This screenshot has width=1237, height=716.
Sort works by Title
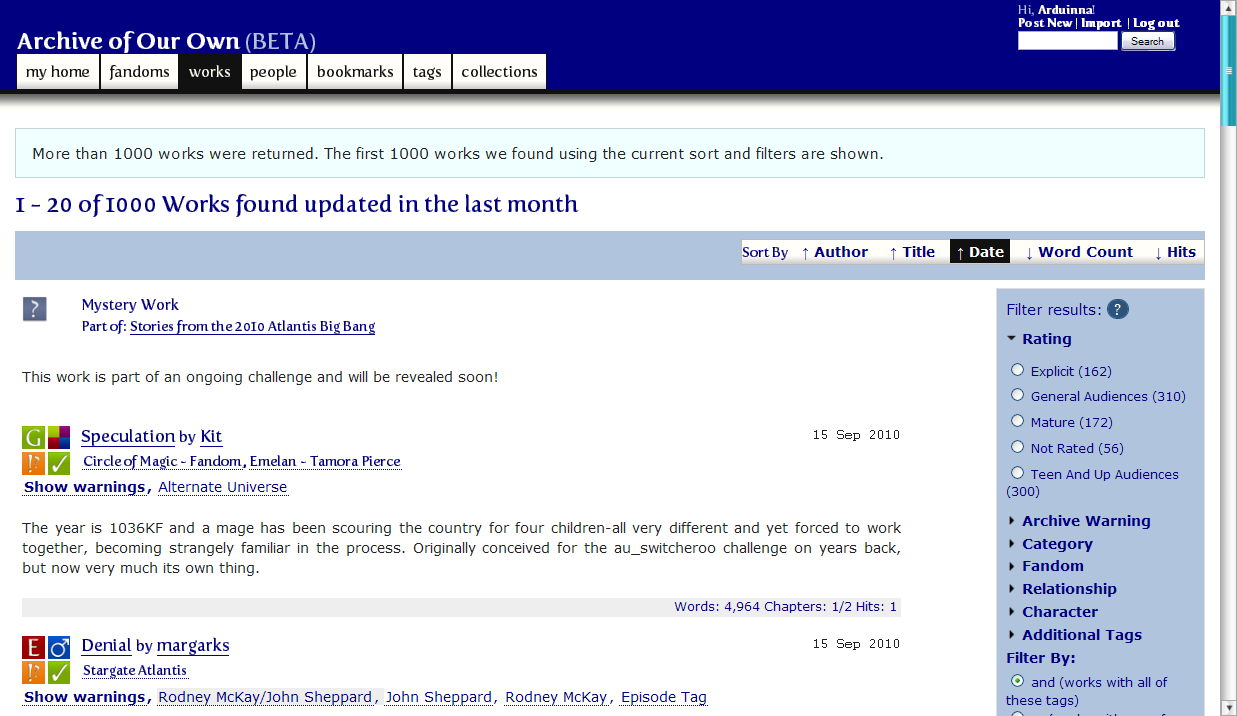912,252
